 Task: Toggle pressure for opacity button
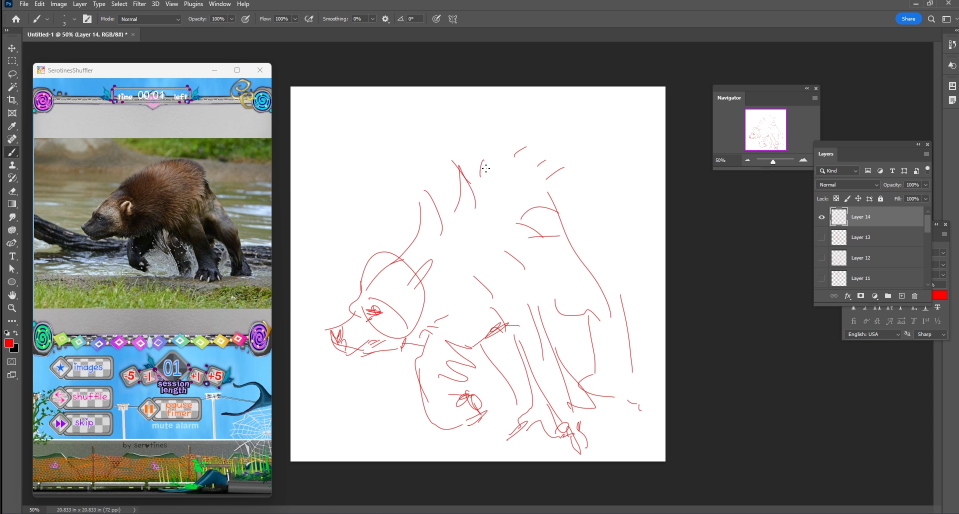pos(245,19)
